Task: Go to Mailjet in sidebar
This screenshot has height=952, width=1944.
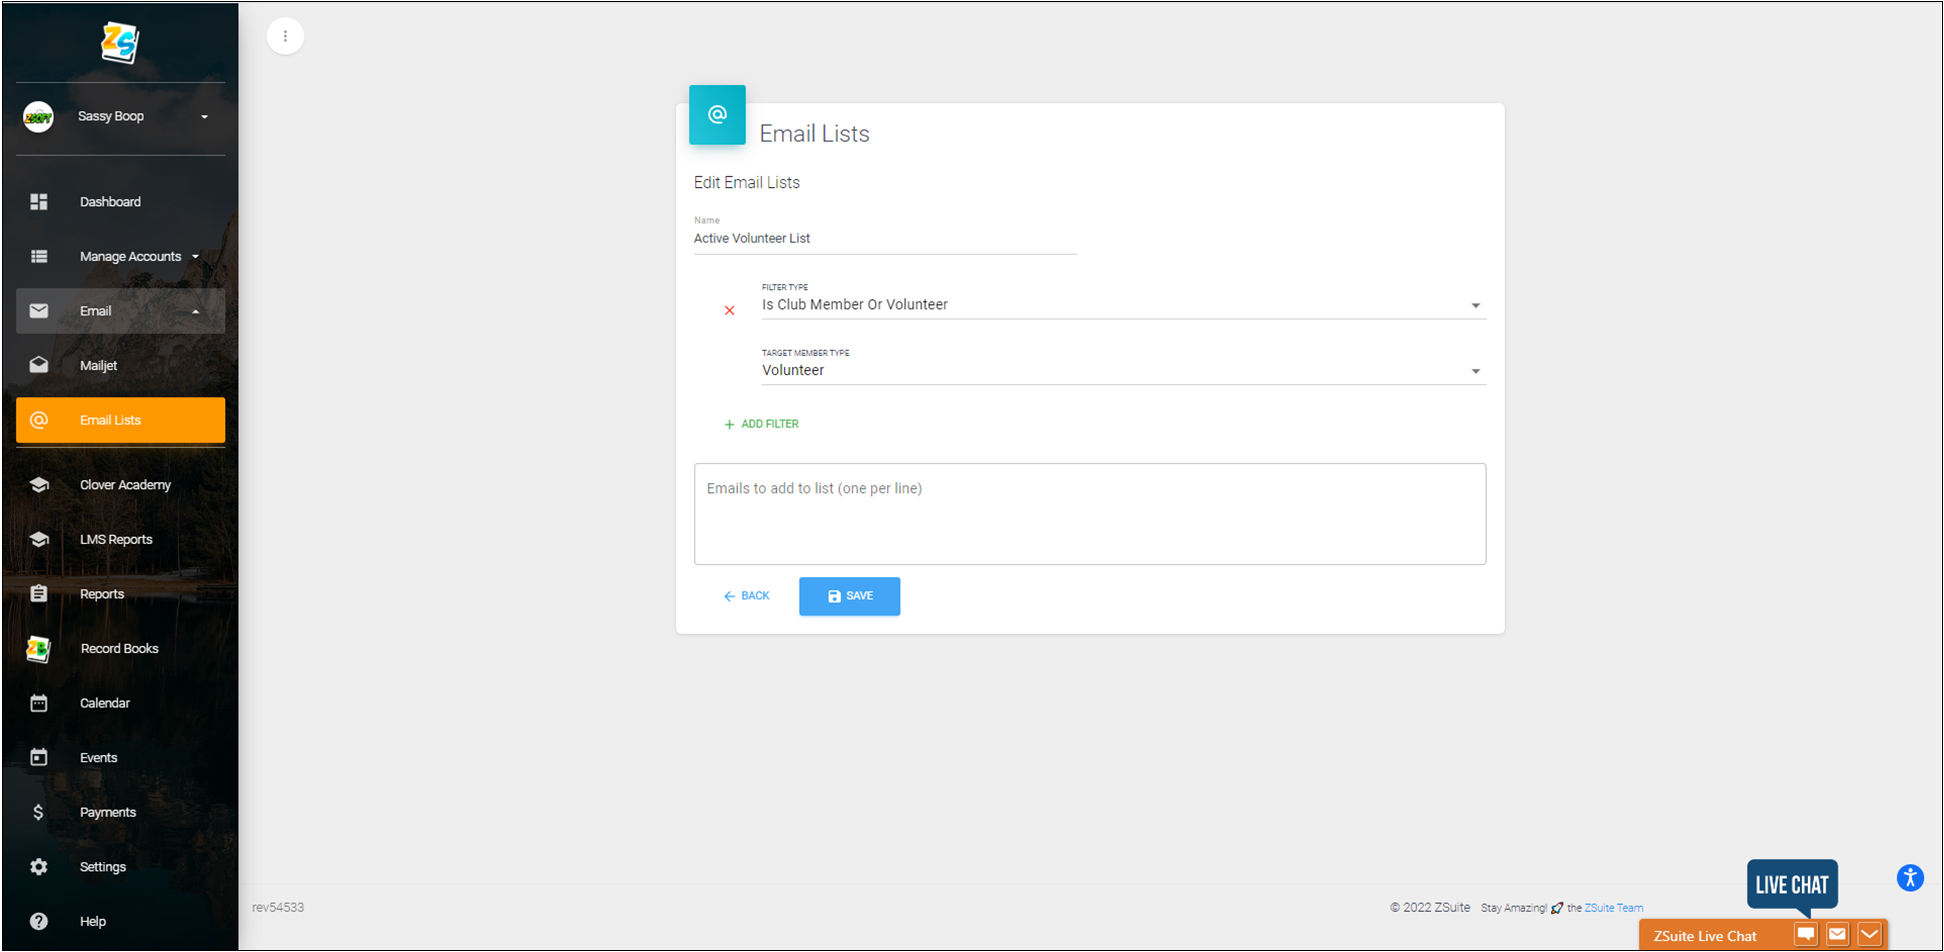Action: click(x=98, y=366)
